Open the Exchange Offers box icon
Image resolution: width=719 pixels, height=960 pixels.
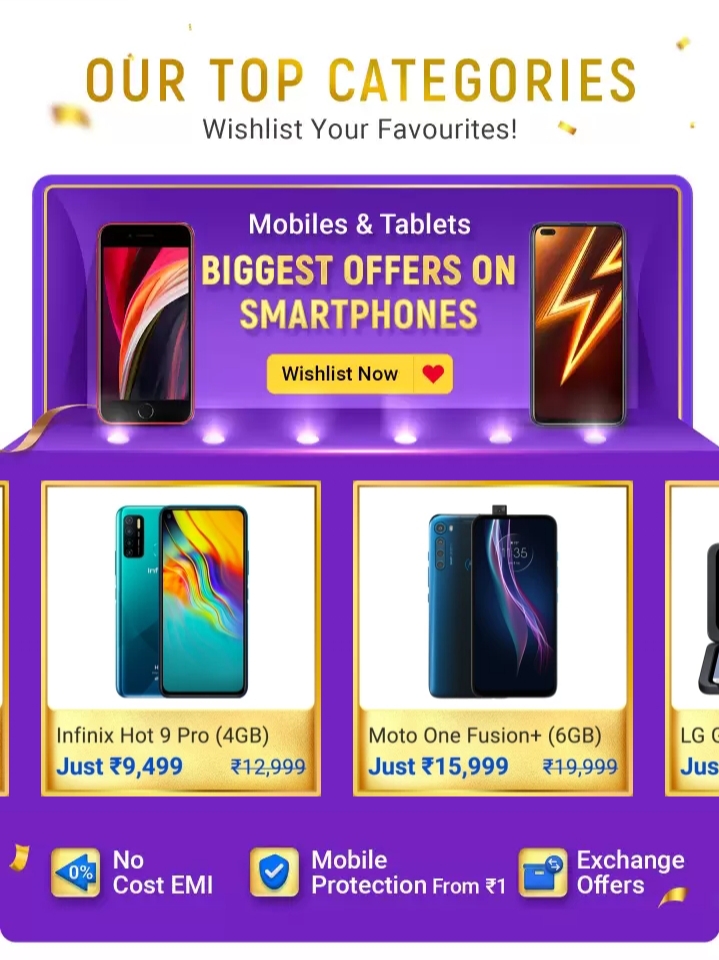543,872
